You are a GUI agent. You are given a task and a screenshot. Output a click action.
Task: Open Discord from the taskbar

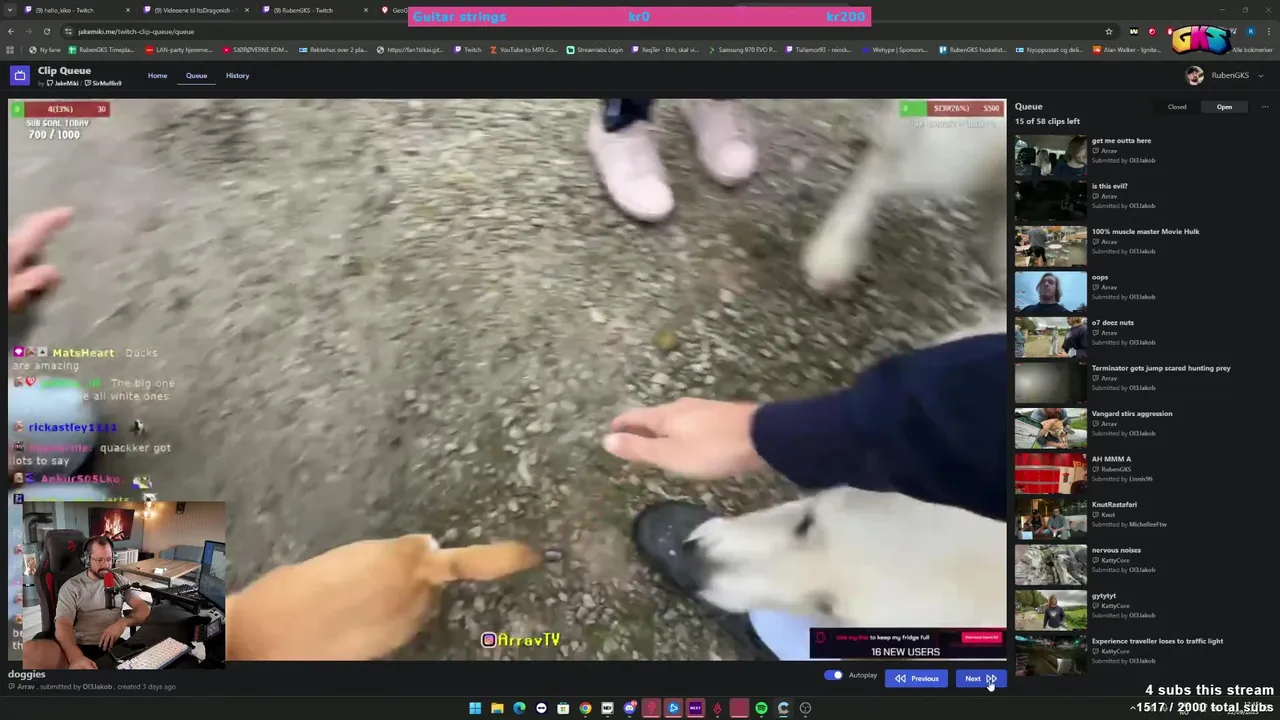(629, 708)
